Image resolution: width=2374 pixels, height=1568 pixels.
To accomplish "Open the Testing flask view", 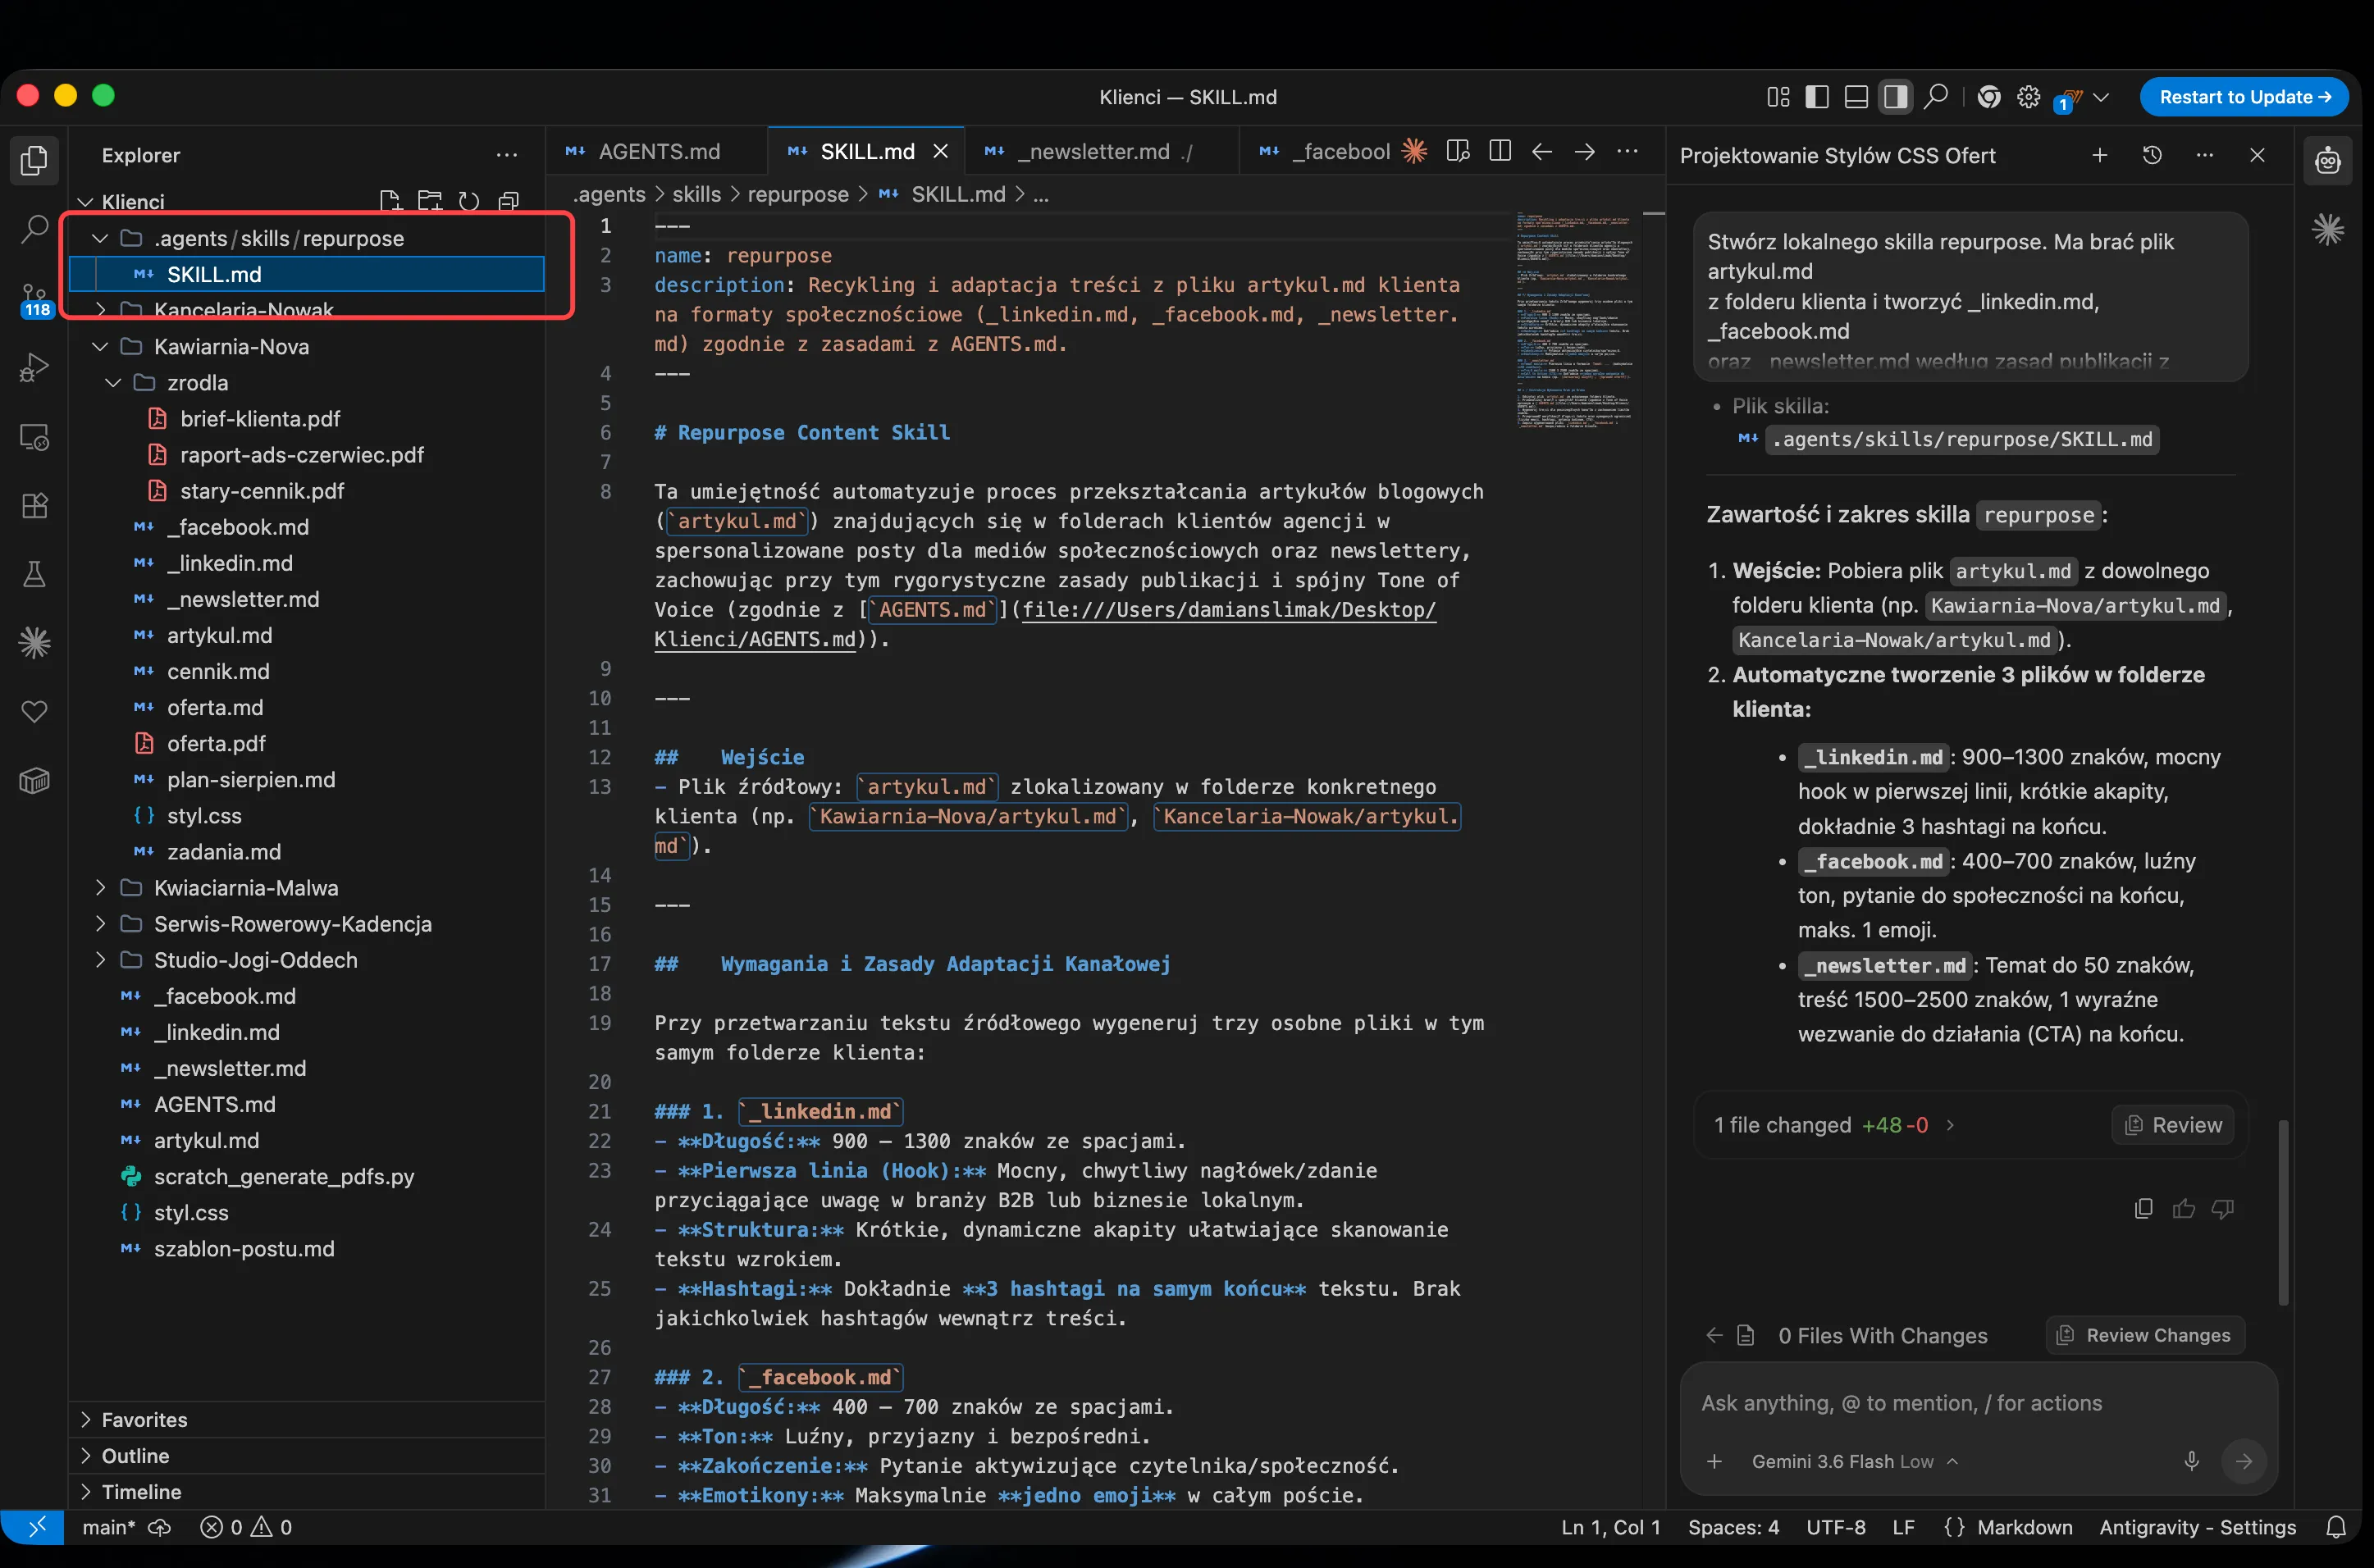I will tap(34, 574).
